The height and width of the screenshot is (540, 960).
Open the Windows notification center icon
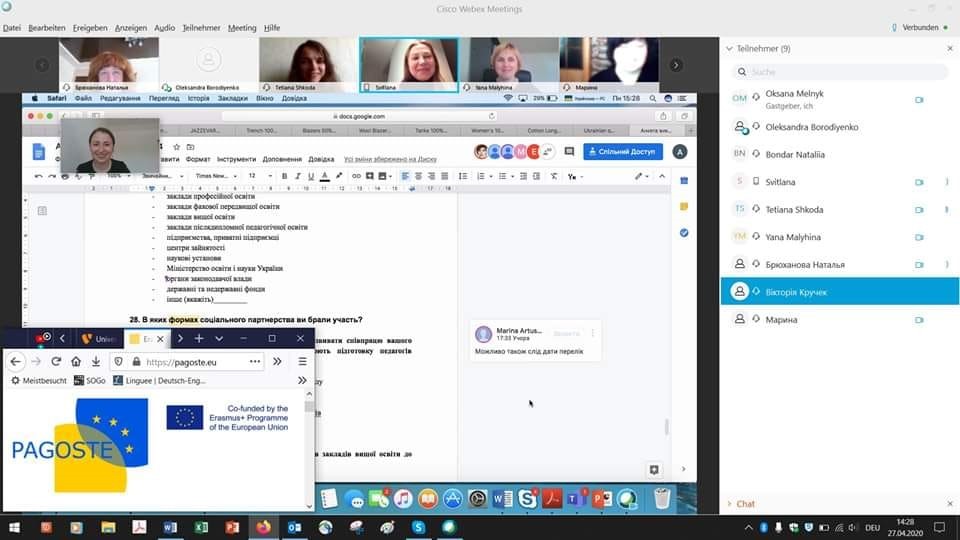[940, 527]
